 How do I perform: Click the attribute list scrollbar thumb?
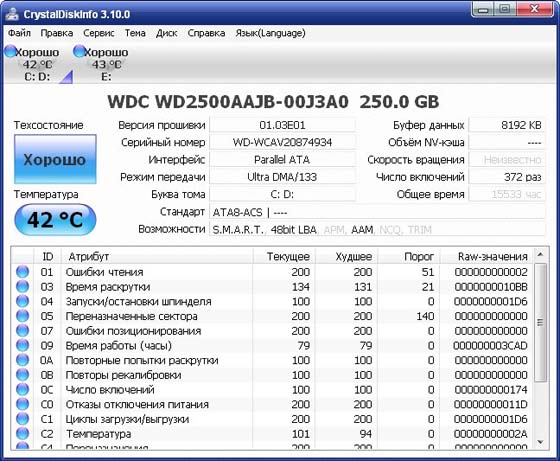click(540, 322)
